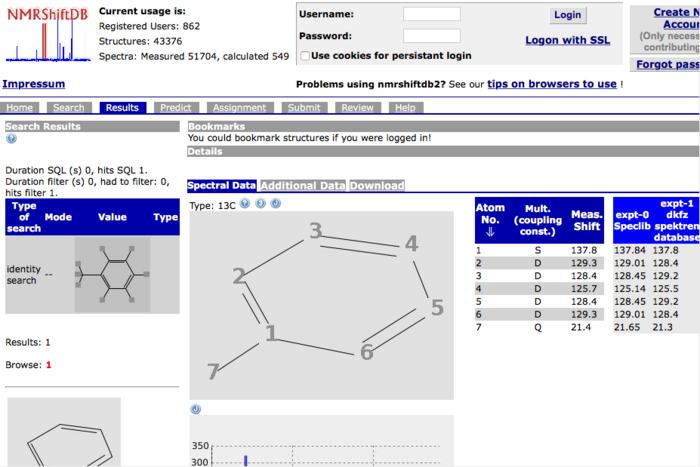Focus the Username input field

click(431, 14)
